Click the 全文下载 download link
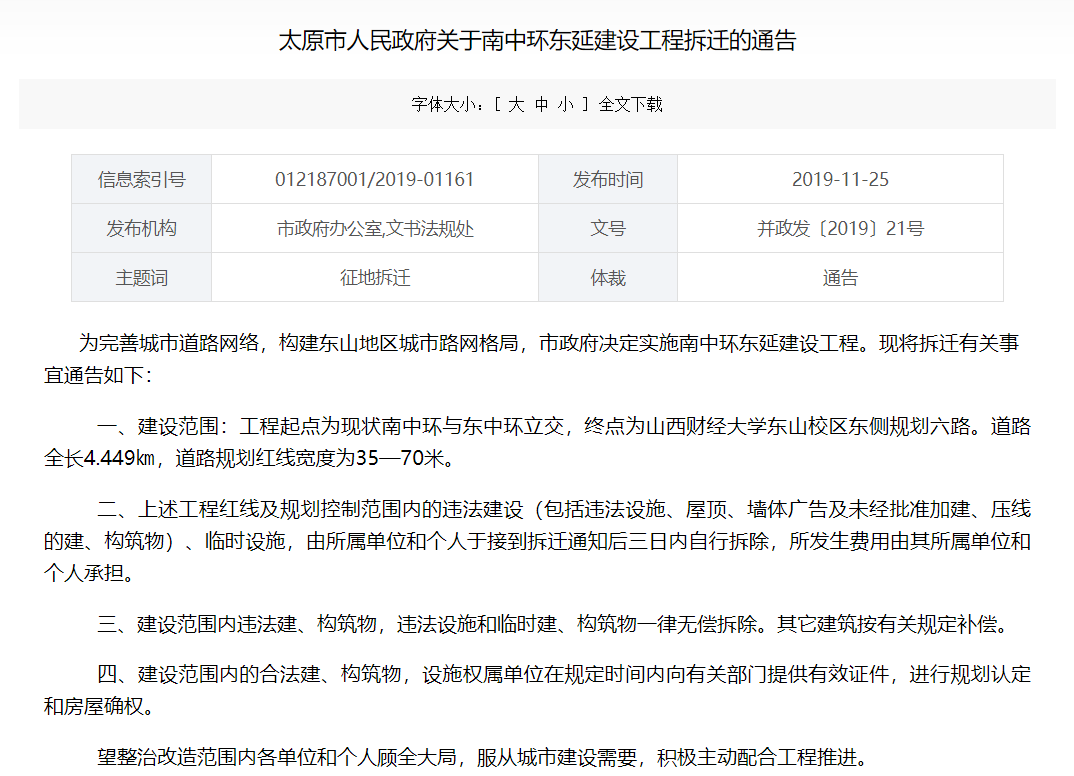The height and width of the screenshot is (776, 1074). point(630,104)
